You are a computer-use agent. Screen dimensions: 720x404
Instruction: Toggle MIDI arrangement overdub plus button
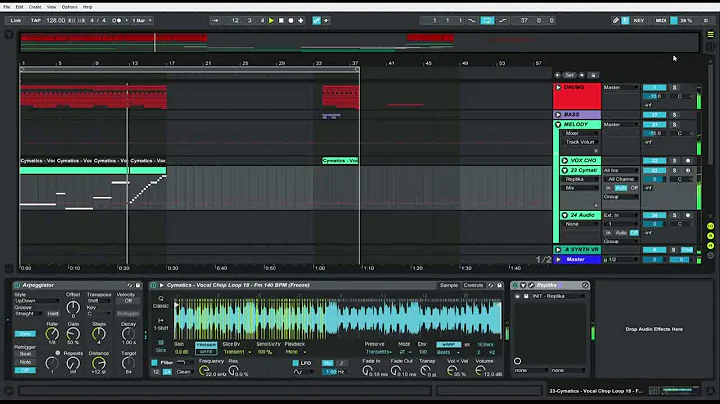[301, 21]
